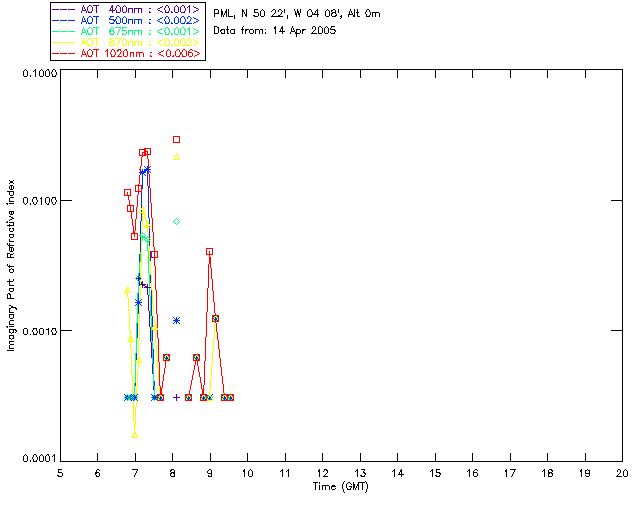Click the AOT 1020nm legend entry
The width and height of the screenshot is (640, 512).
[x=127, y=53]
